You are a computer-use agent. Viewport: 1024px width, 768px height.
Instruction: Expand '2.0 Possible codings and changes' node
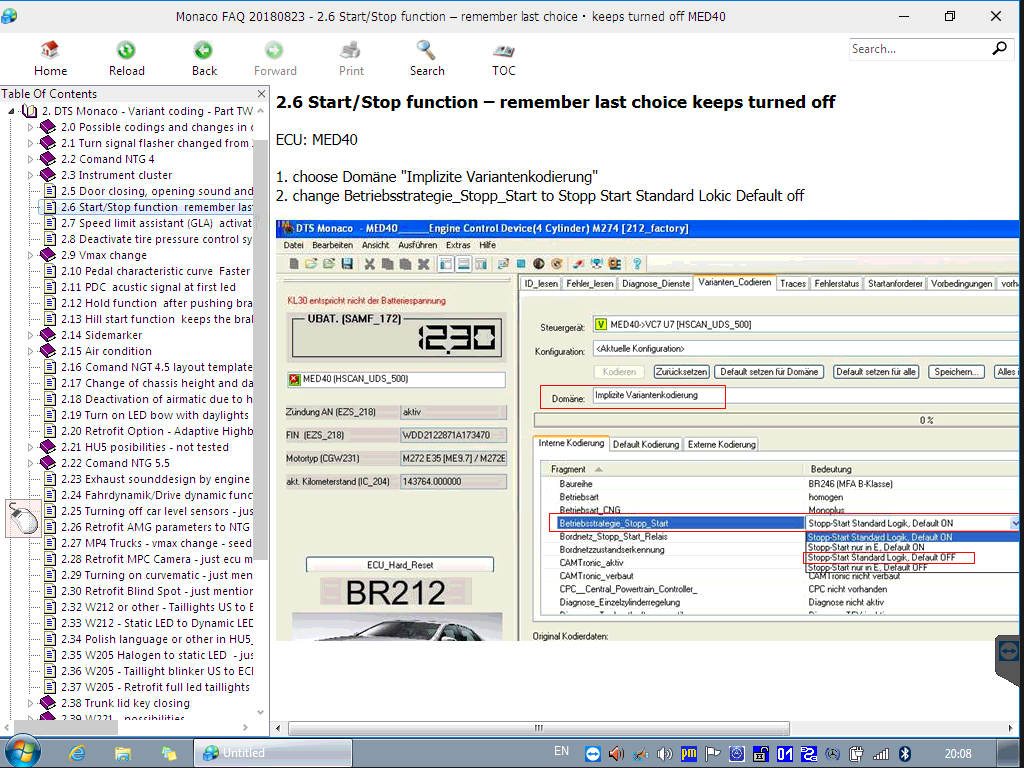(30, 127)
